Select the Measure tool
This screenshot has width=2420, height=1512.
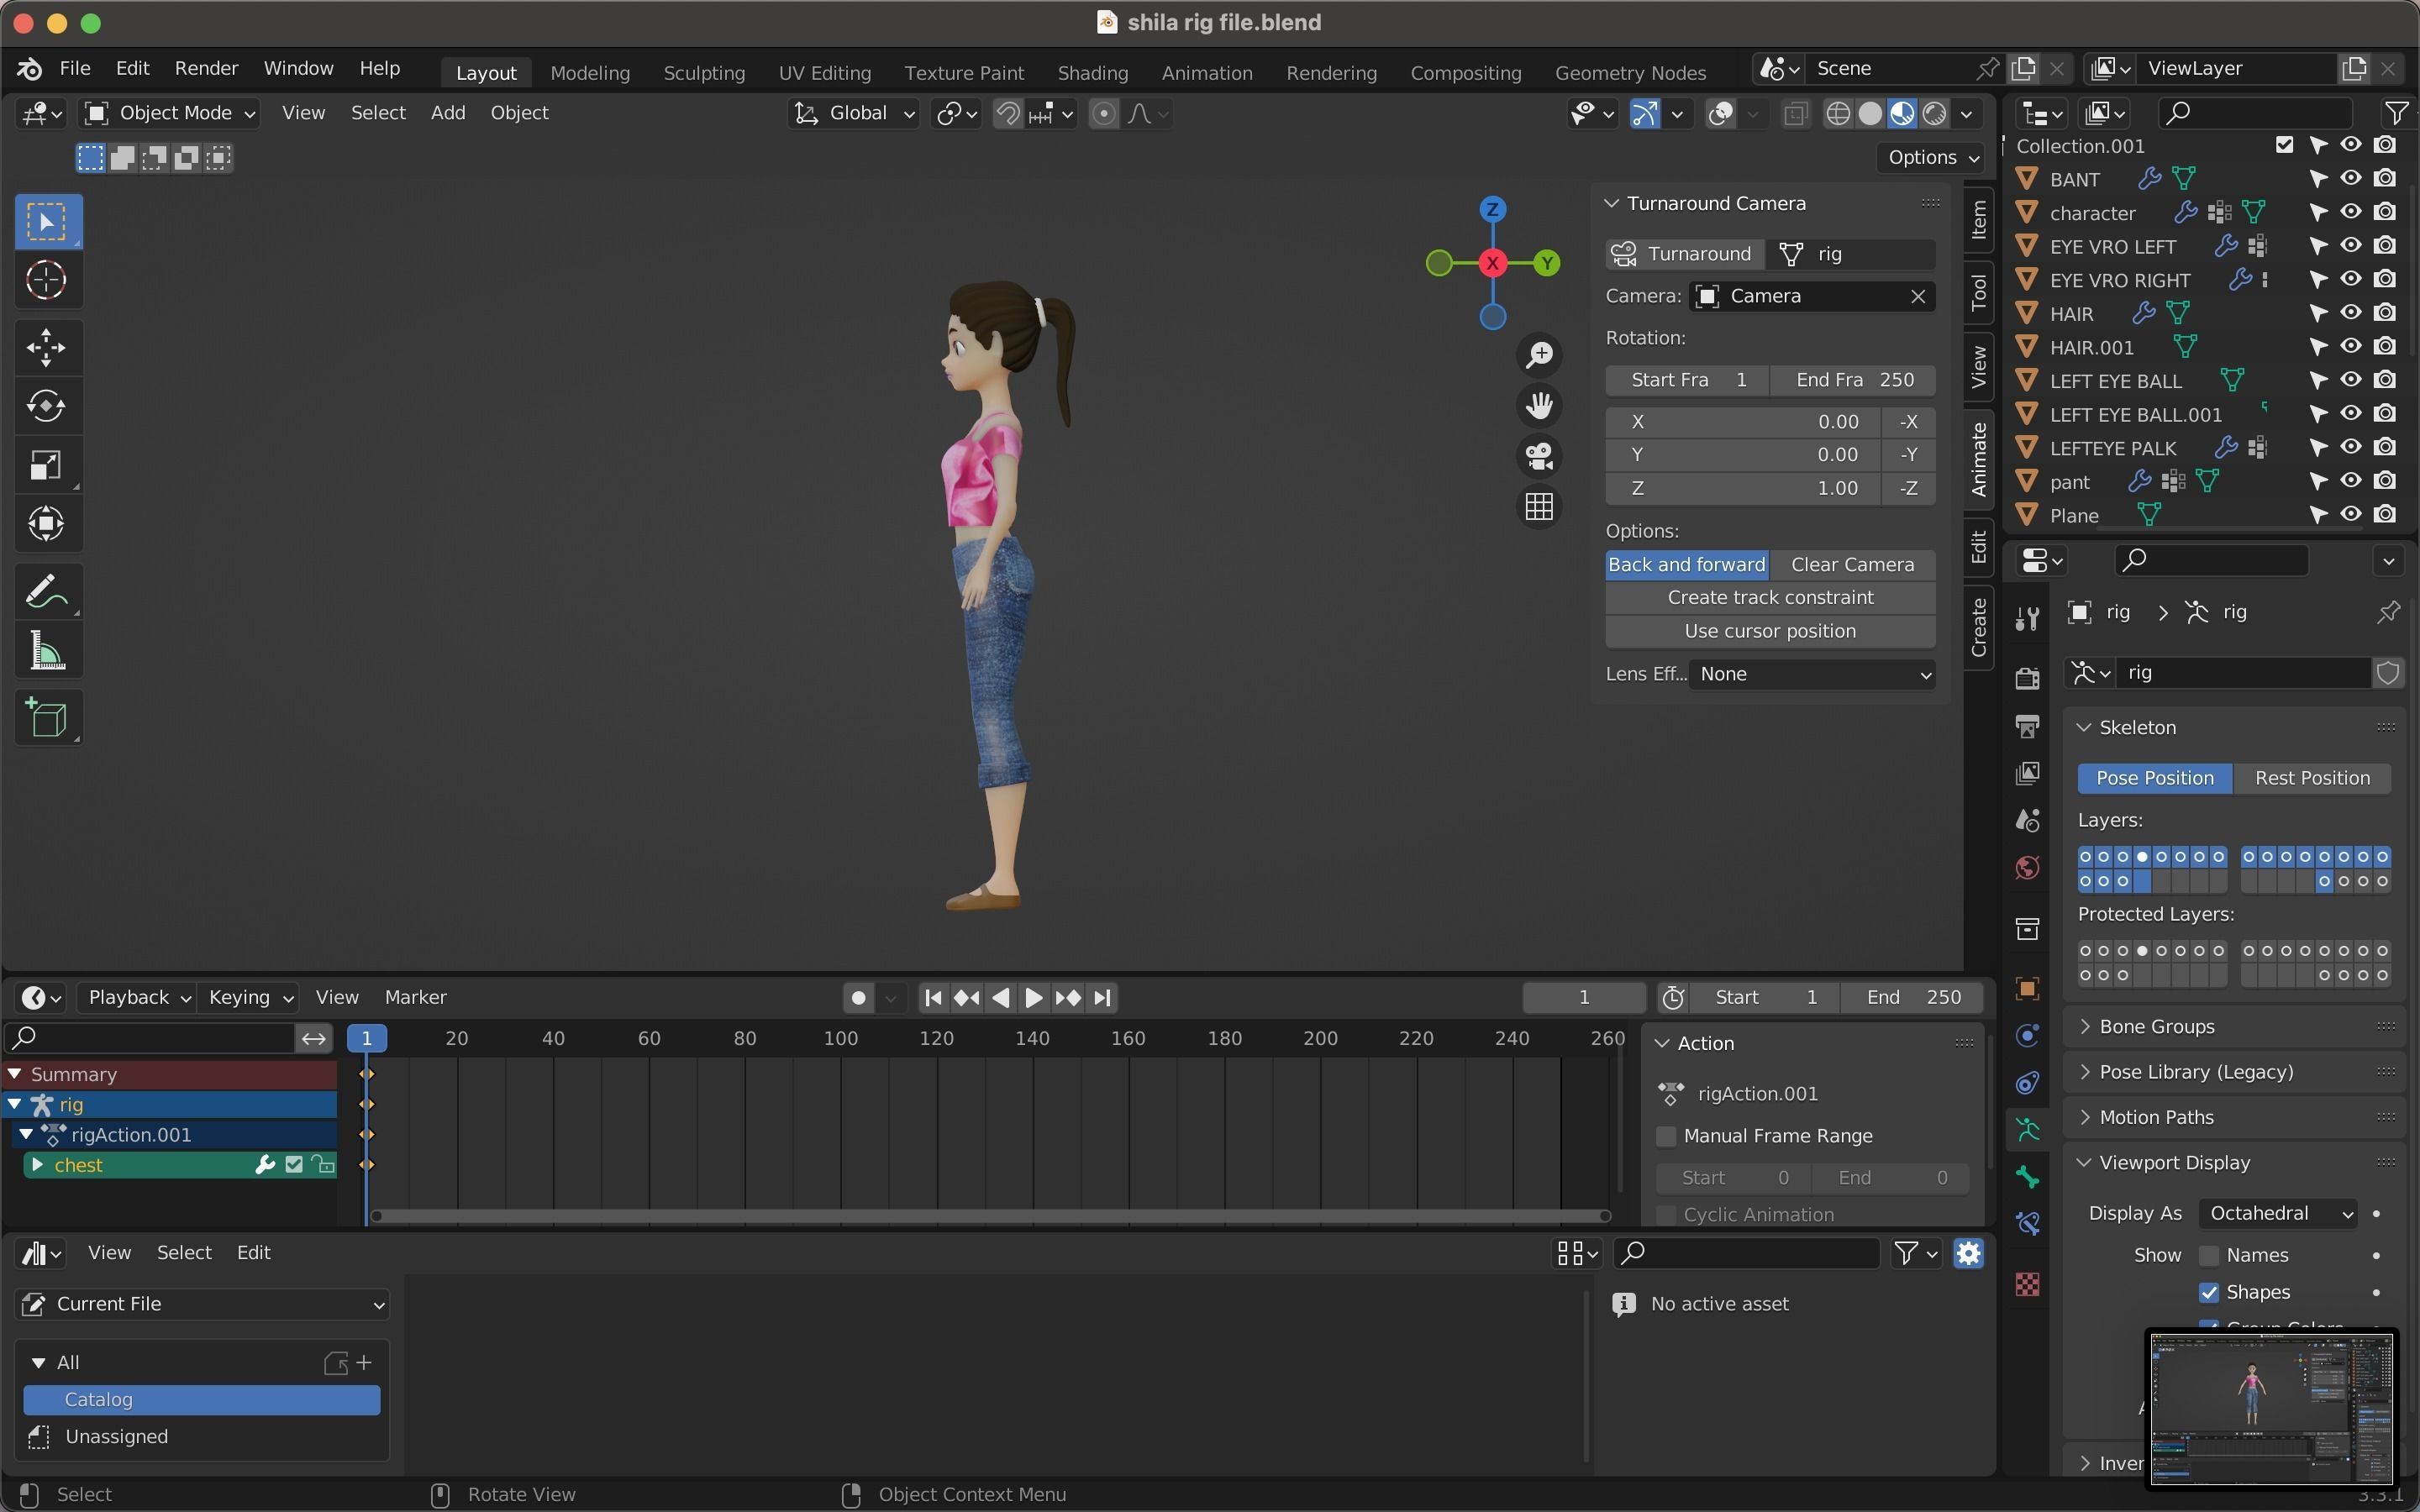point(47,650)
